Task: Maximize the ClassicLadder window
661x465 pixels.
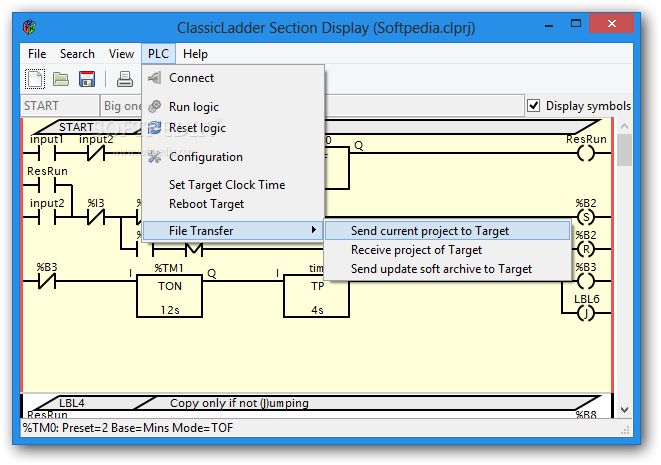Action: pos(576,24)
